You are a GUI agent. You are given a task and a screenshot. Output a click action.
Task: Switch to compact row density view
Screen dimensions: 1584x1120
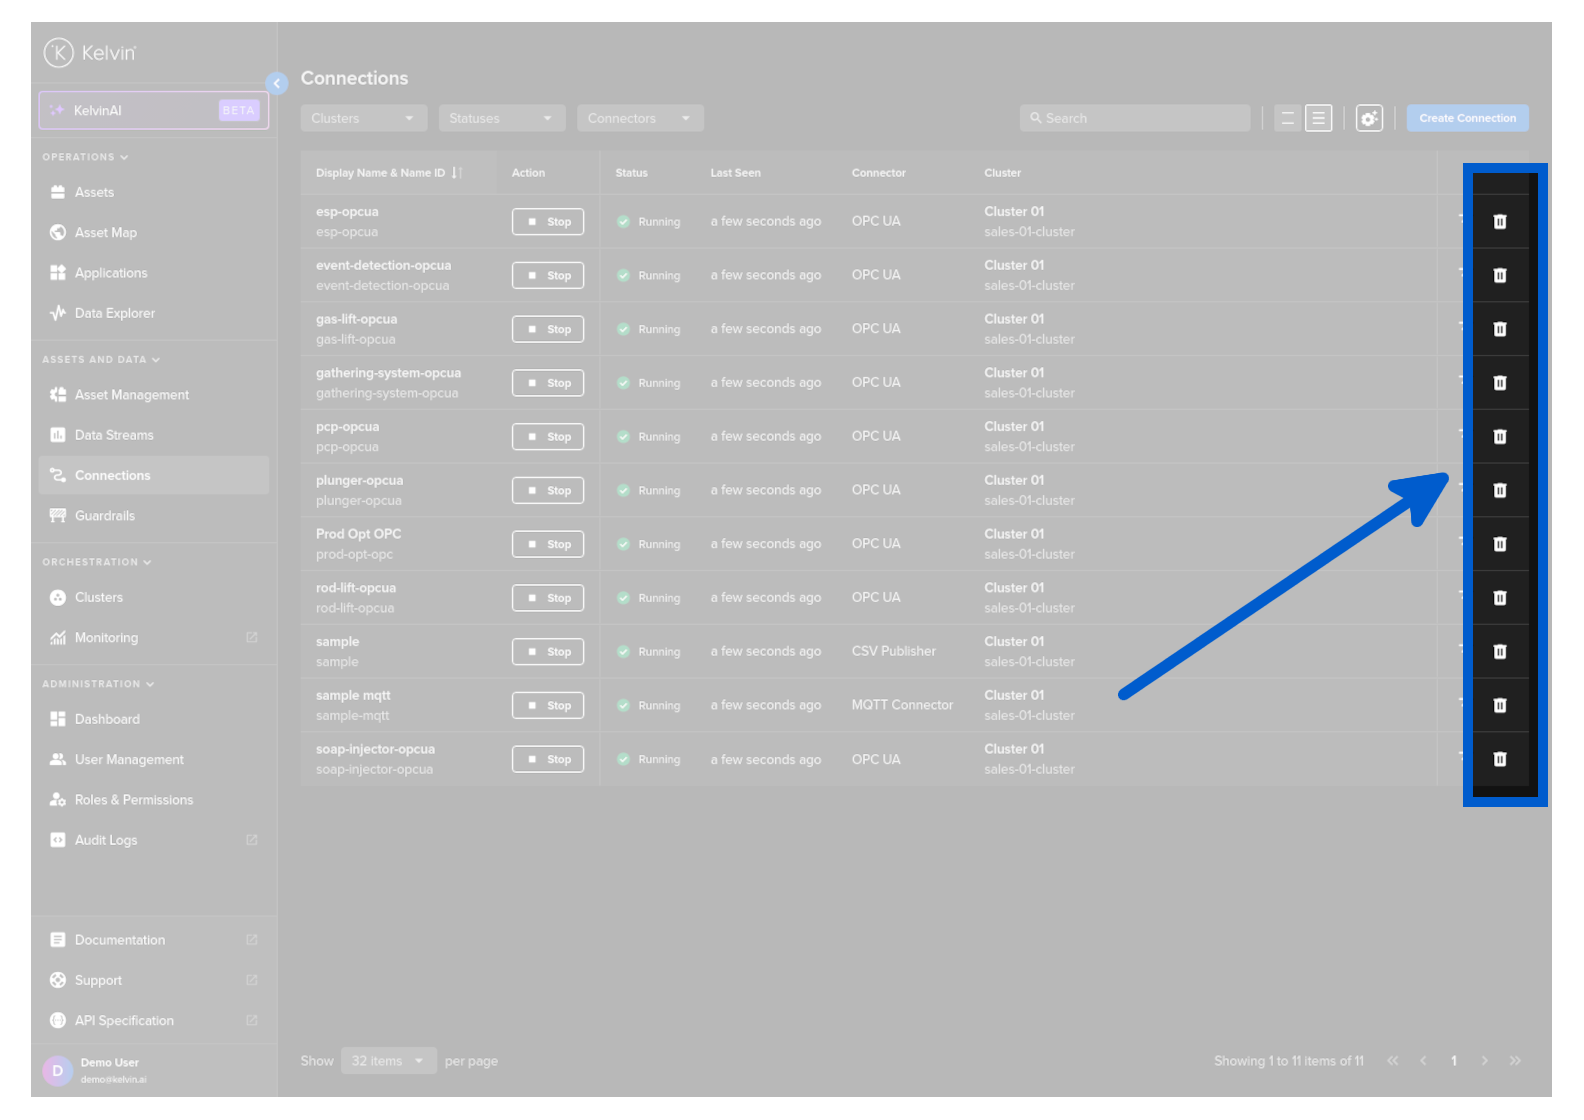[1287, 119]
